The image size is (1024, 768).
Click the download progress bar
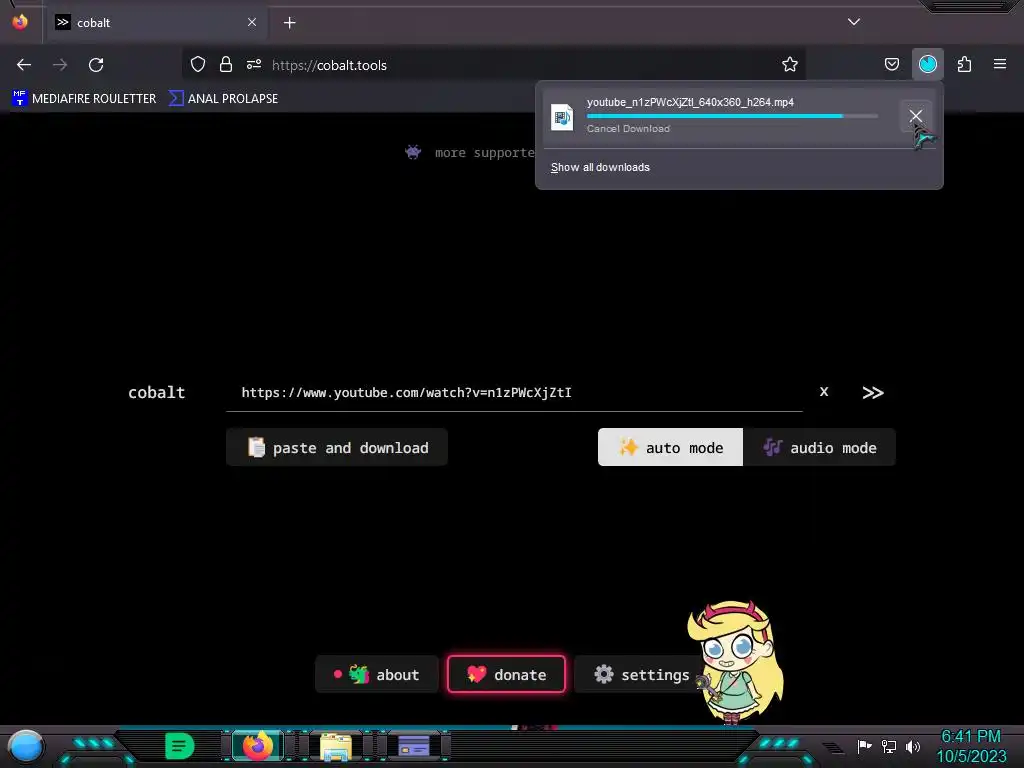[x=732, y=116]
